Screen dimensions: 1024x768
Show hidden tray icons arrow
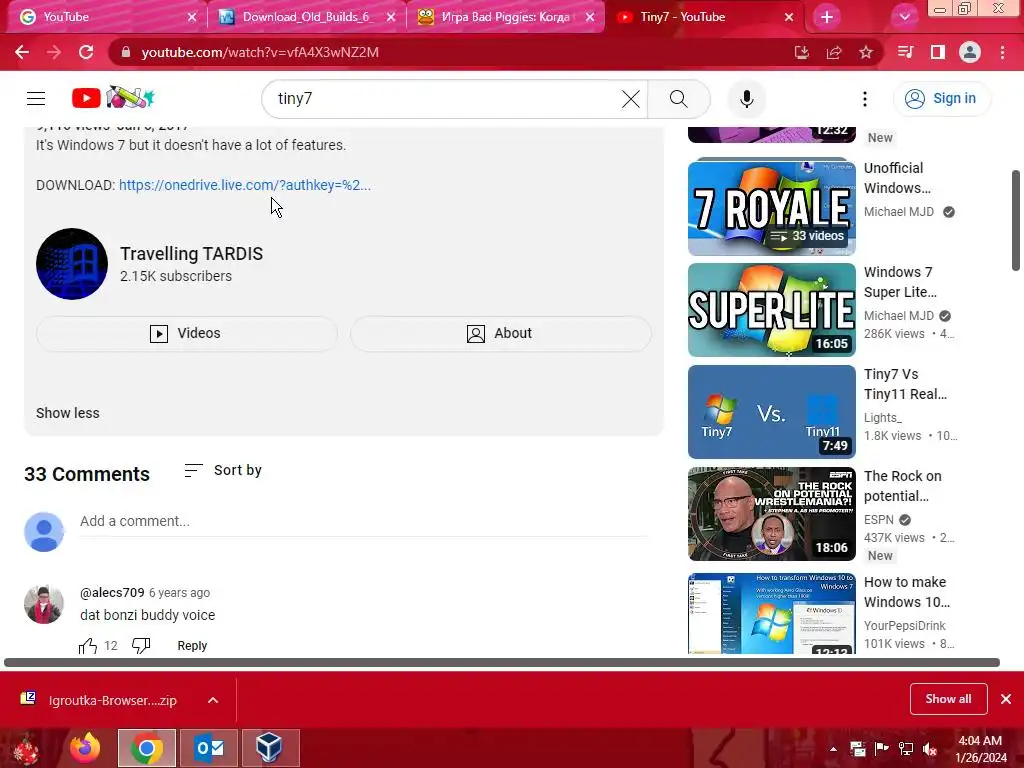[833, 749]
